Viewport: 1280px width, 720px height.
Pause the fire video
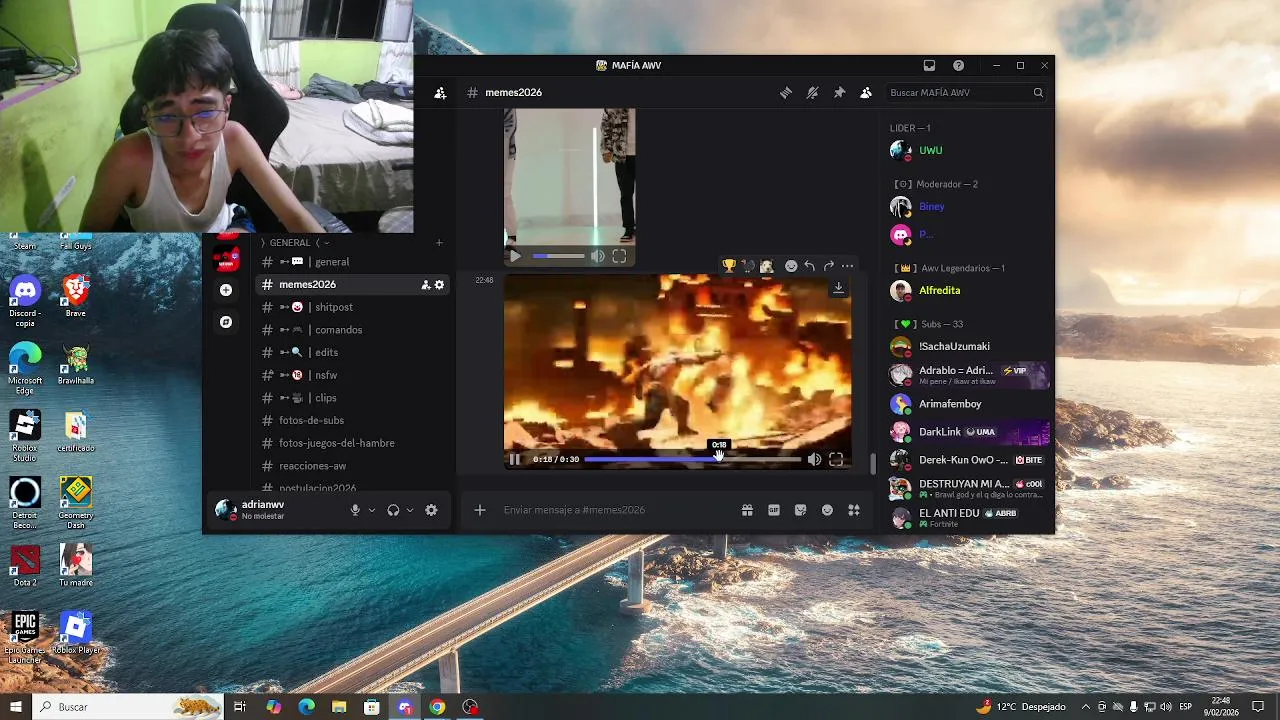click(x=514, y=459)
